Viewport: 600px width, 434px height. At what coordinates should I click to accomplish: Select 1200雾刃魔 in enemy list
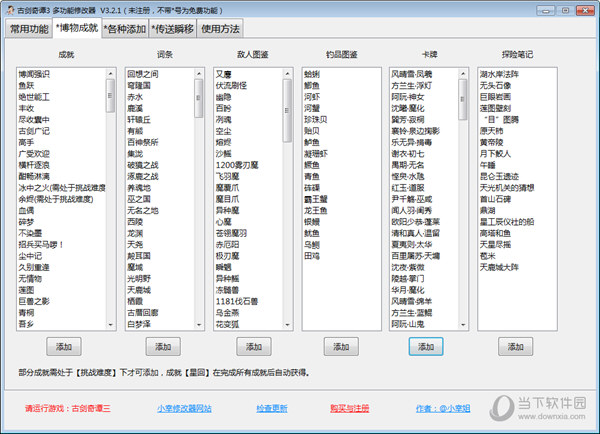tap(237, 165)
